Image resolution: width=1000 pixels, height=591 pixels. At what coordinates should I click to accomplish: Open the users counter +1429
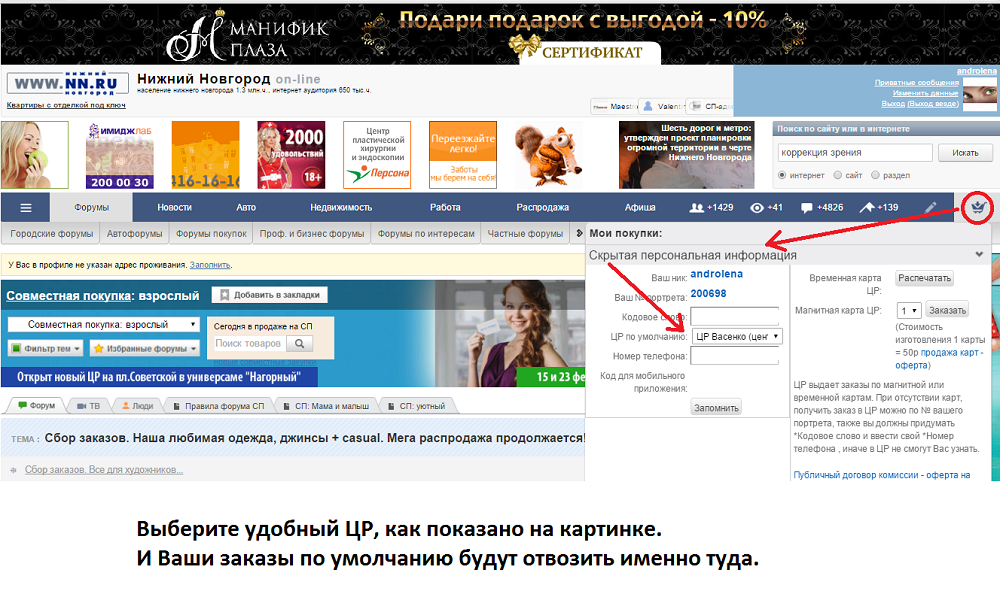point(712,207)
